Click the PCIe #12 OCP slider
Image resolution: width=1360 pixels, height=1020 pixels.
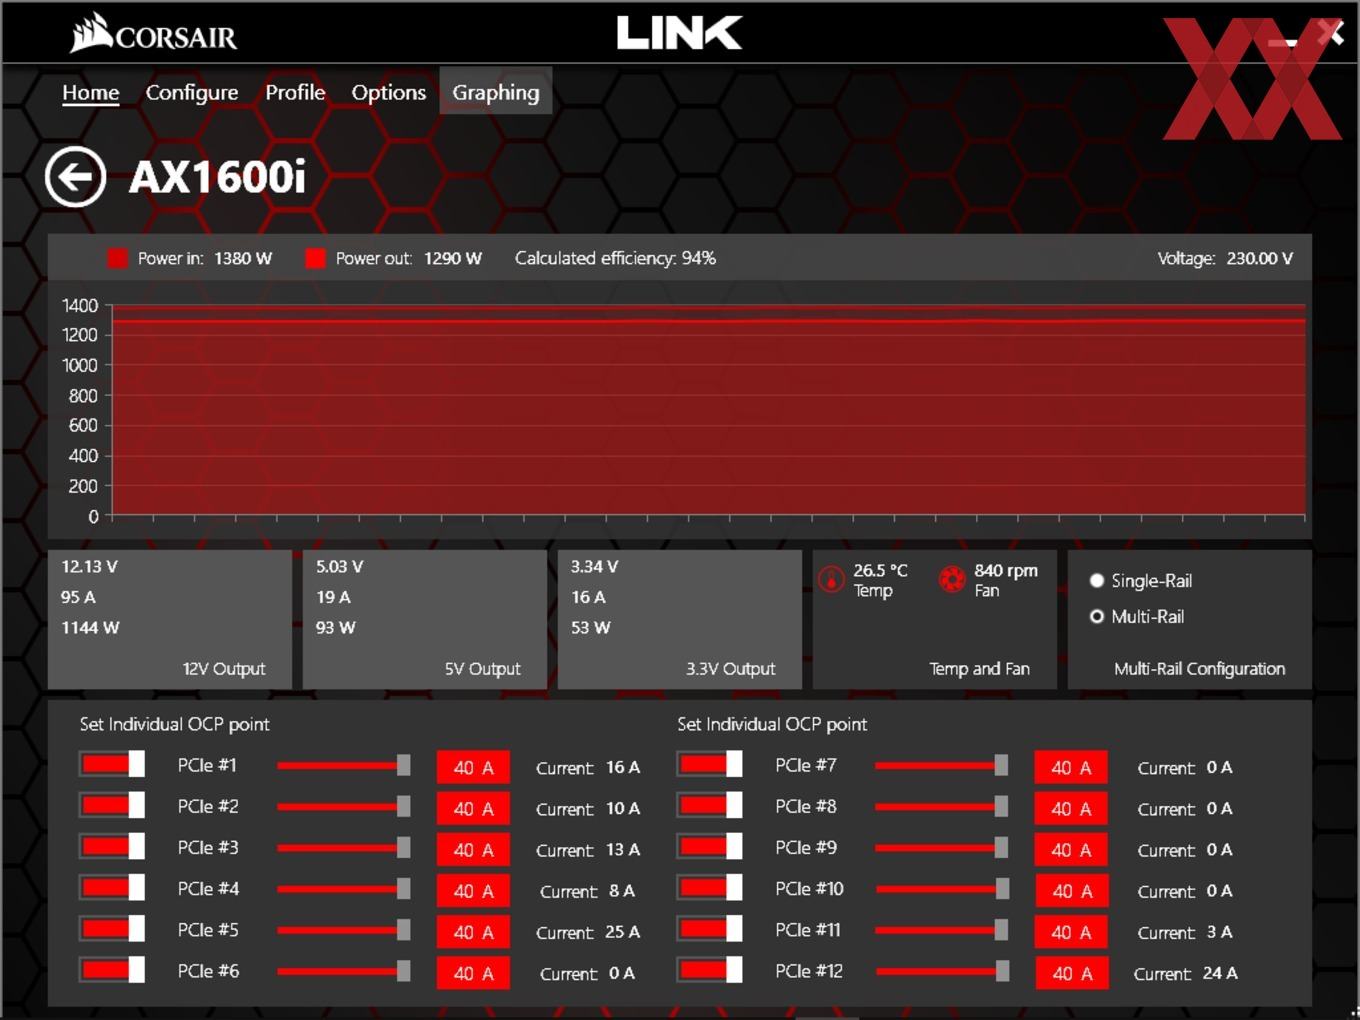[942, 971]
